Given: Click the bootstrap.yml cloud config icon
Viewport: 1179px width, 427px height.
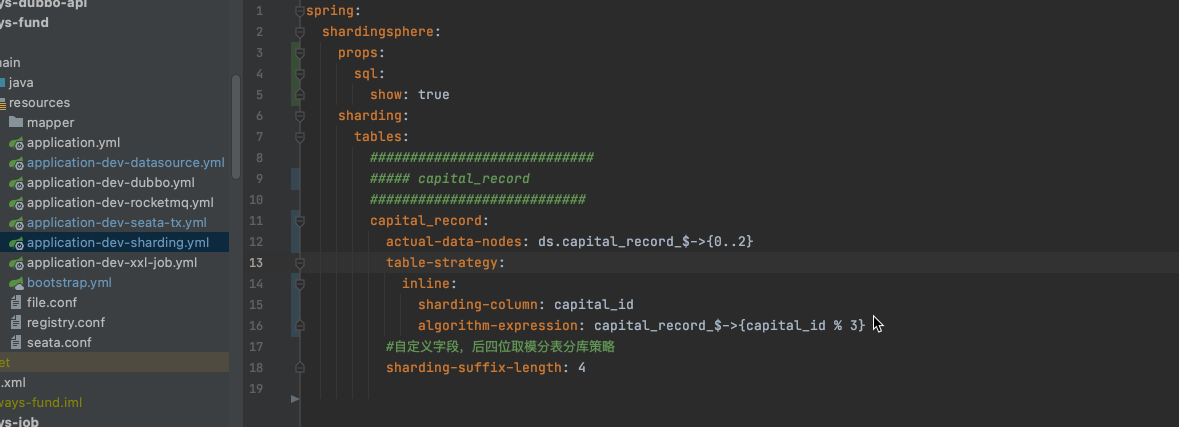Looking at the screenshot, I should 16,283.
